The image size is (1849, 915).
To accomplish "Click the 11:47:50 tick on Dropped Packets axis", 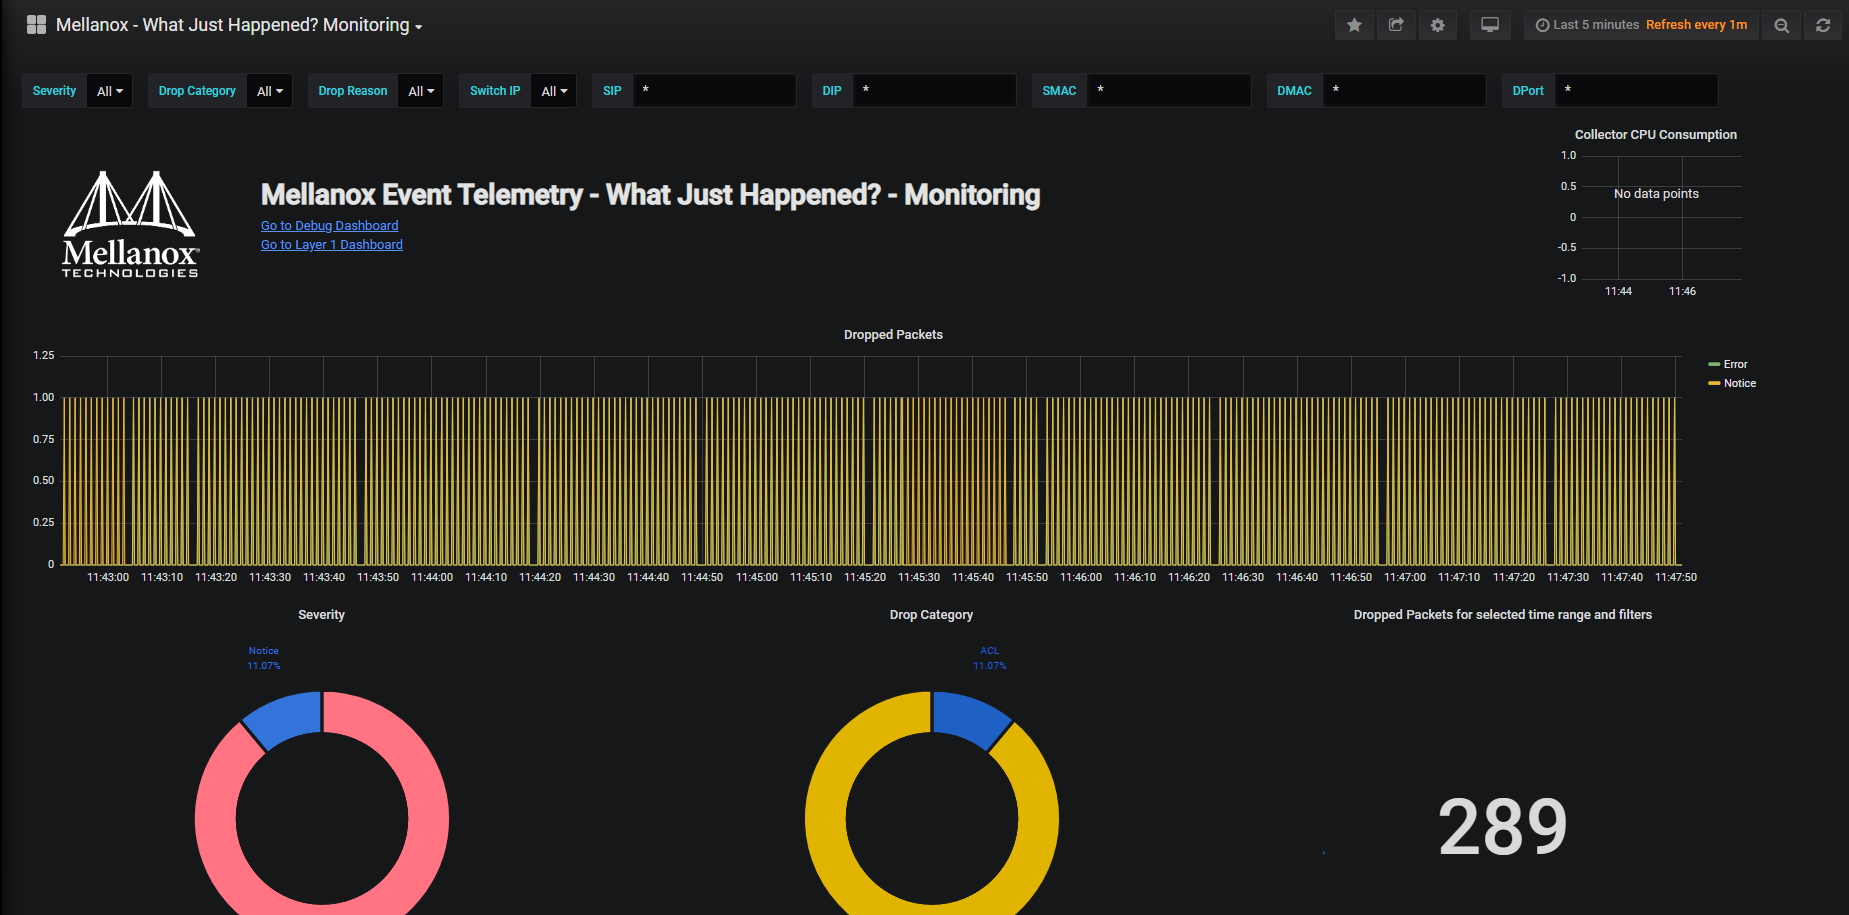I will tap(1676, 577).
